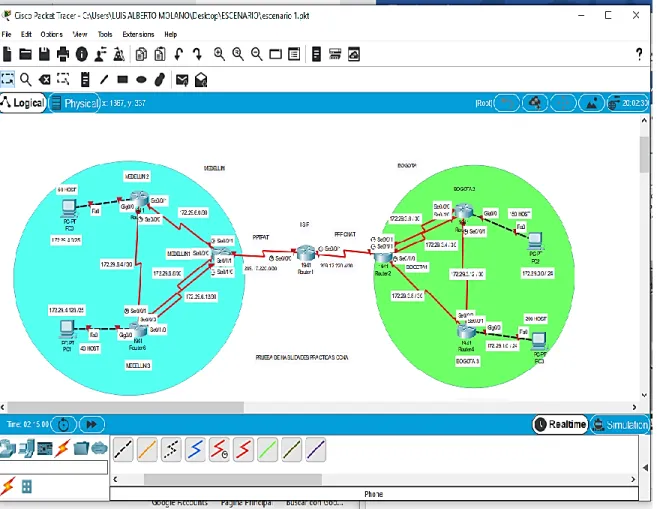Open file using folder toolbar icon
657x509 pixels.
pyautogui.click(x=26, y=54)
